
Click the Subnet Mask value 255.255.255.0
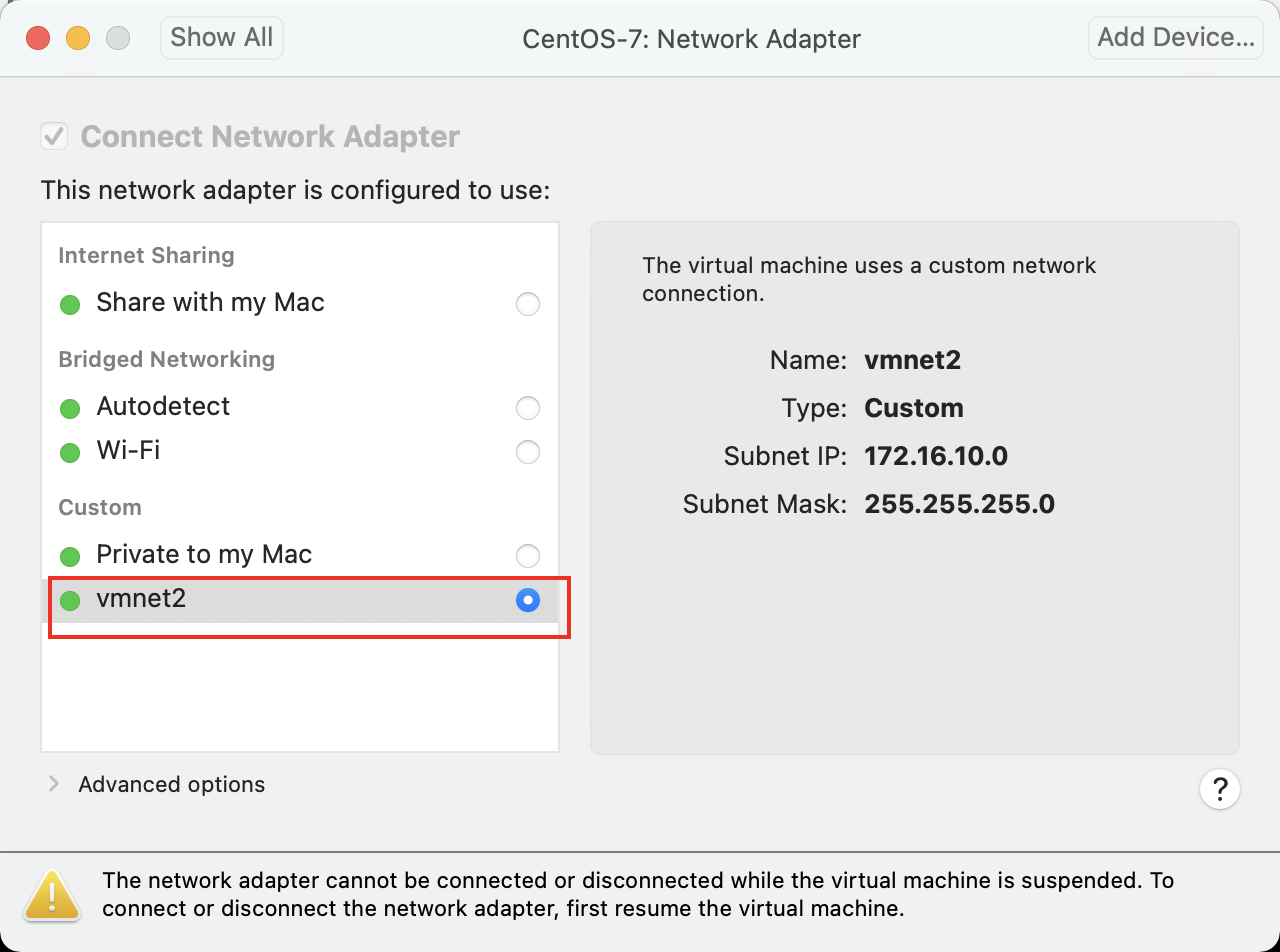tap(960, 503)
